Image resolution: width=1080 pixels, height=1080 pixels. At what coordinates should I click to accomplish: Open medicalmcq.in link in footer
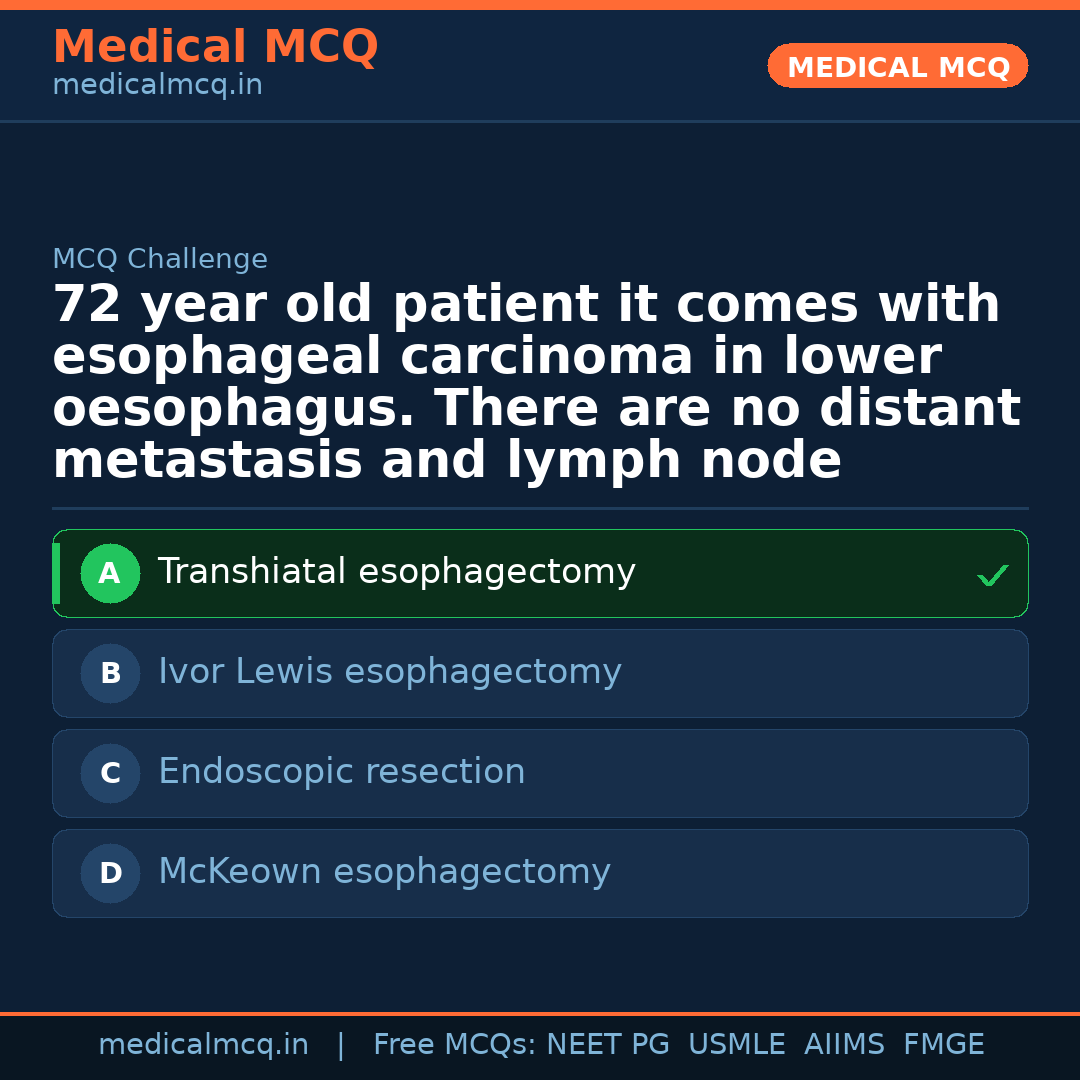pyautogui.click(x=203, y=1045)
